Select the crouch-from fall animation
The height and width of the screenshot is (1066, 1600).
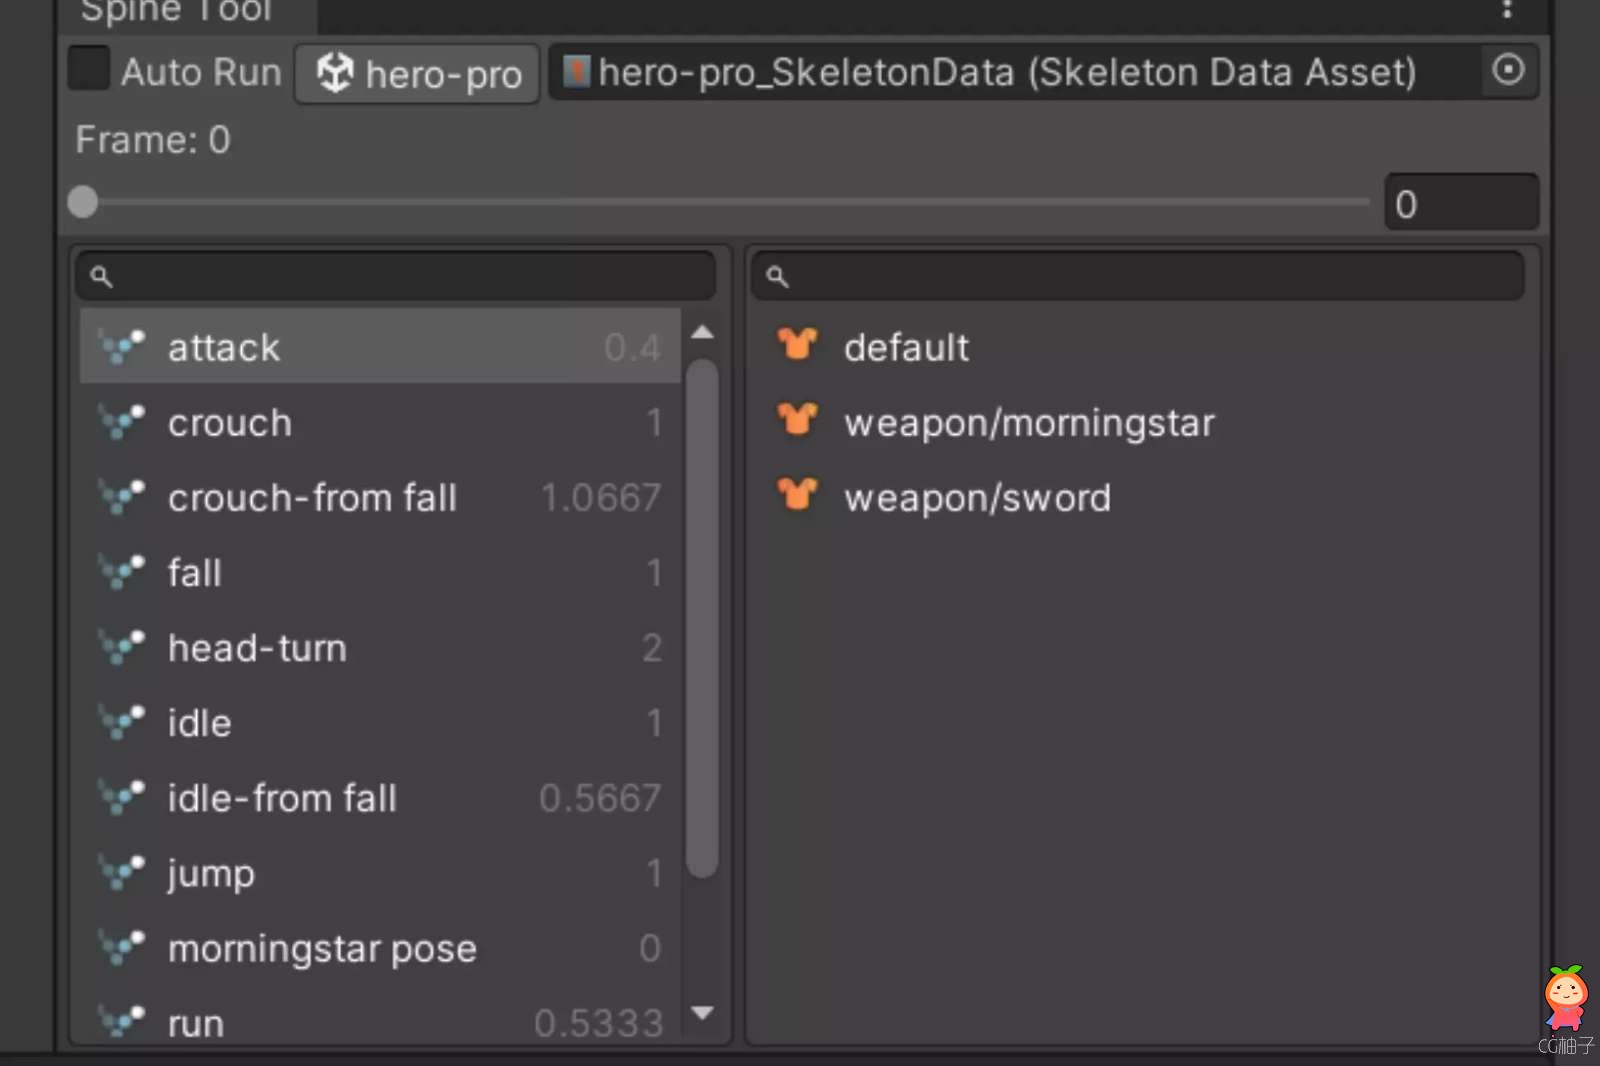pos(380,497)
